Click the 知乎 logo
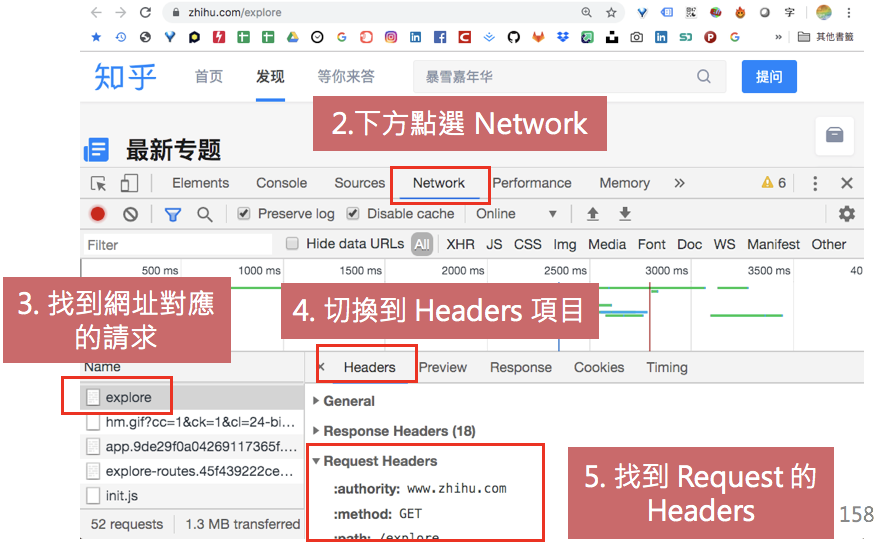This screenshot has width=888, height=544. [x=125, y=76]
